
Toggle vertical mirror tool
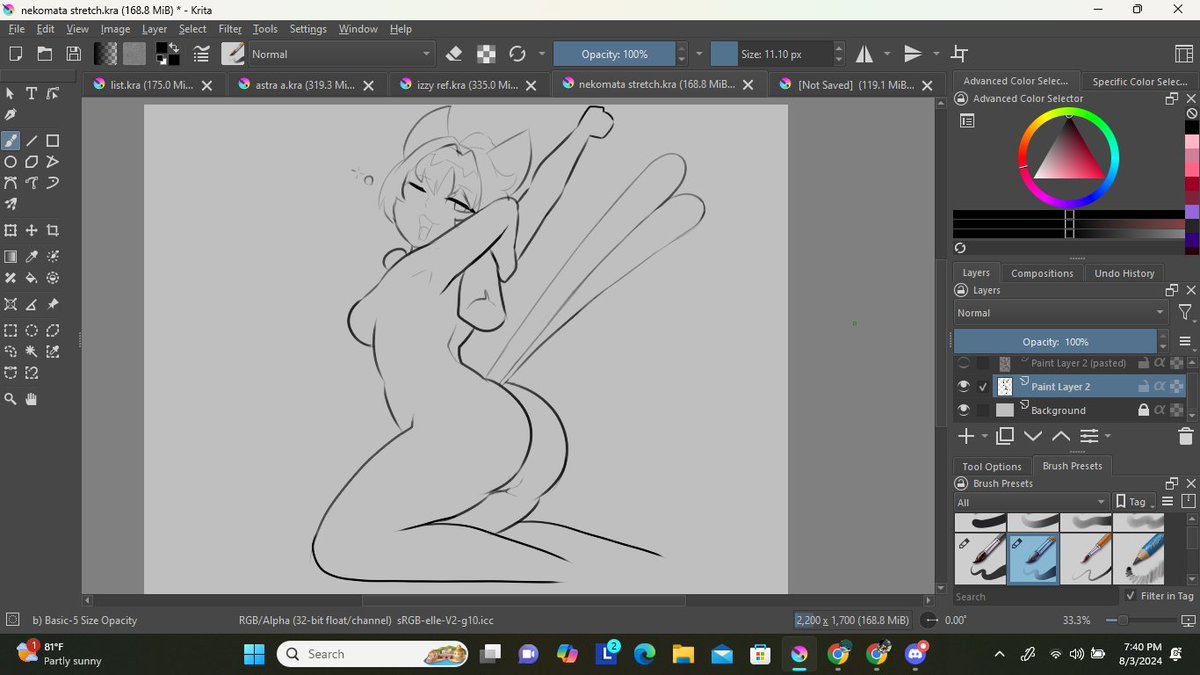point(912,54)
